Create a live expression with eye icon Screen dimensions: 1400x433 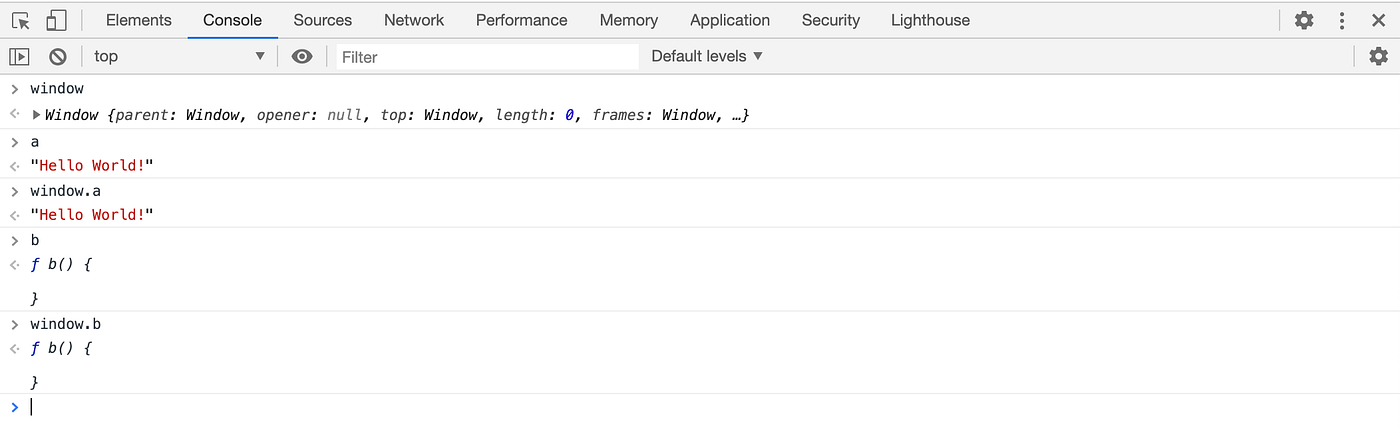(302, 57)
